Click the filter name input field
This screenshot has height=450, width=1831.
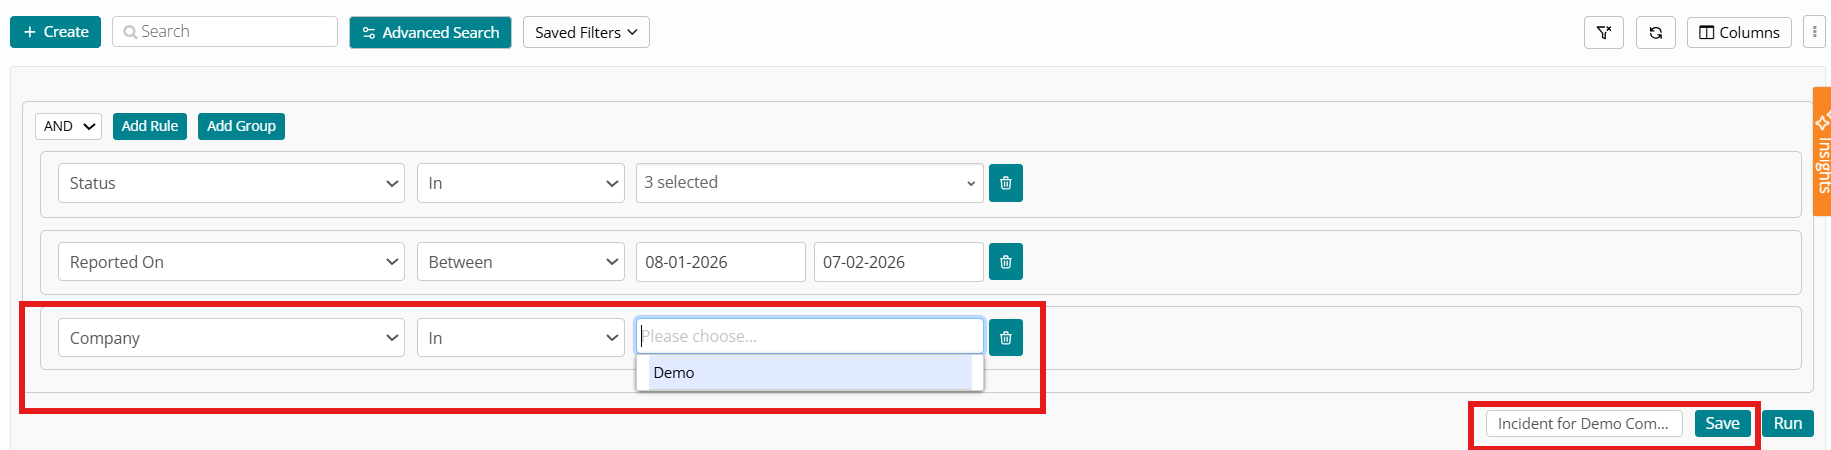1584,424
